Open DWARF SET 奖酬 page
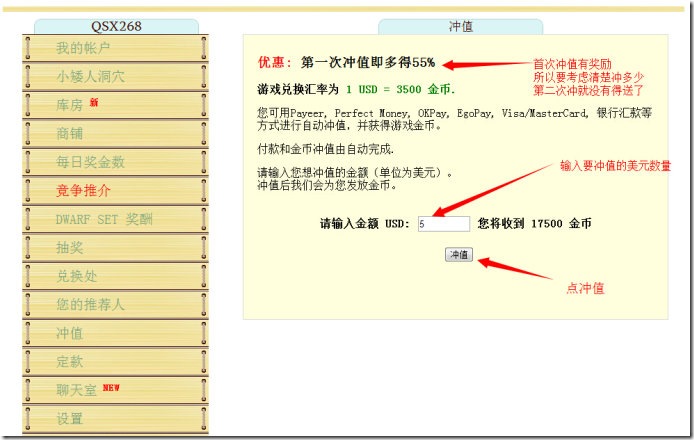The height and width of the screenshot is (440, 694). click(x=104, y=219)
